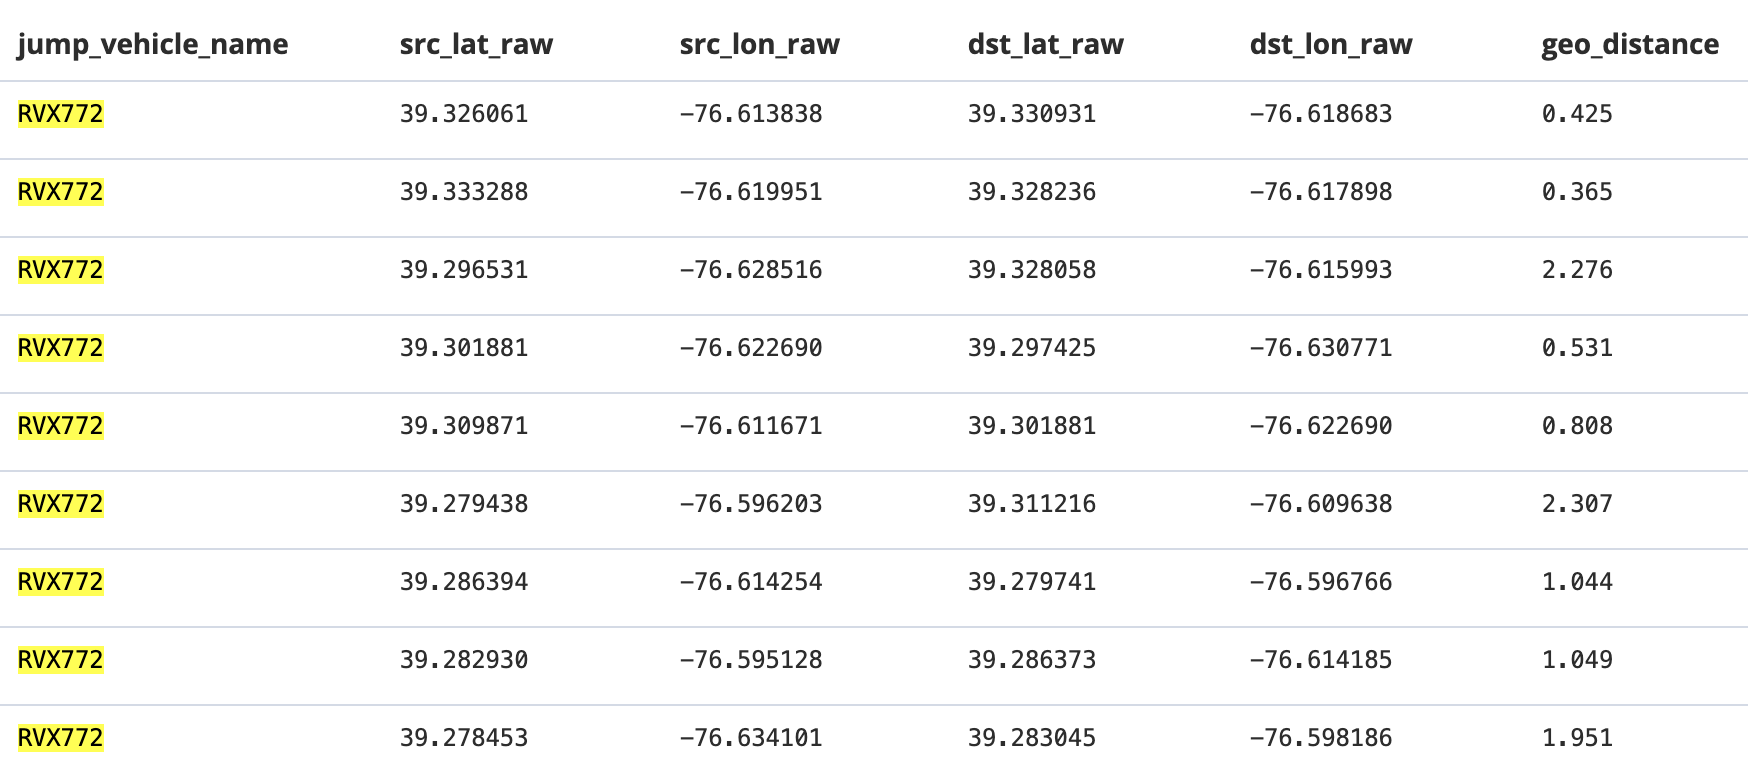Click the dst_lat_raw value 39.301881

(x=1032, y=426)
